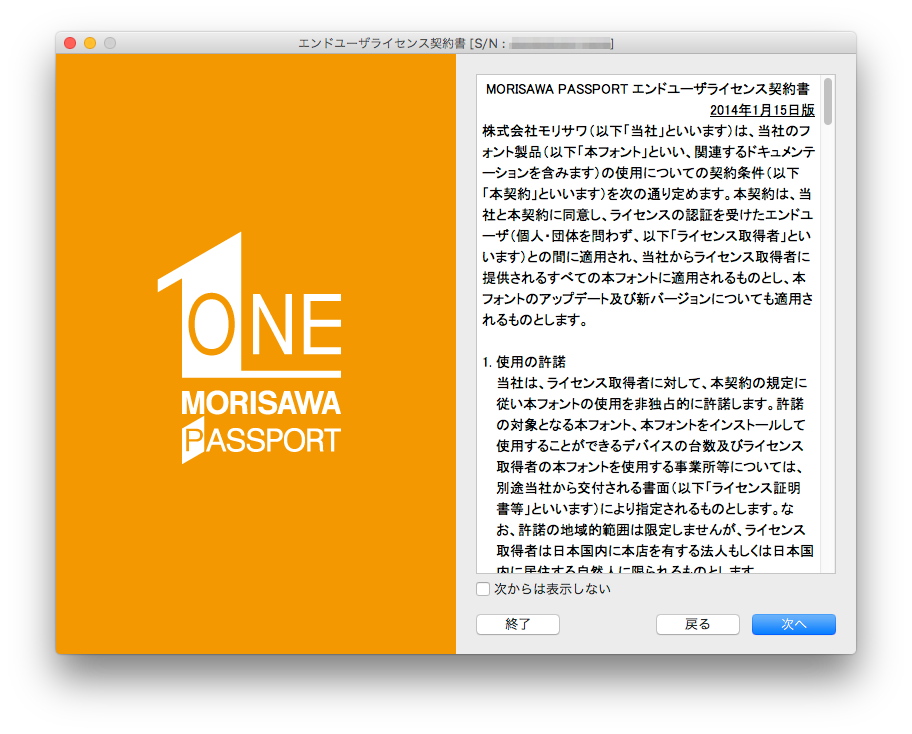Click the underlined 2014年1月15日版 date text
The width and height of the screenshot is (912, 734).
coord(762,110)
